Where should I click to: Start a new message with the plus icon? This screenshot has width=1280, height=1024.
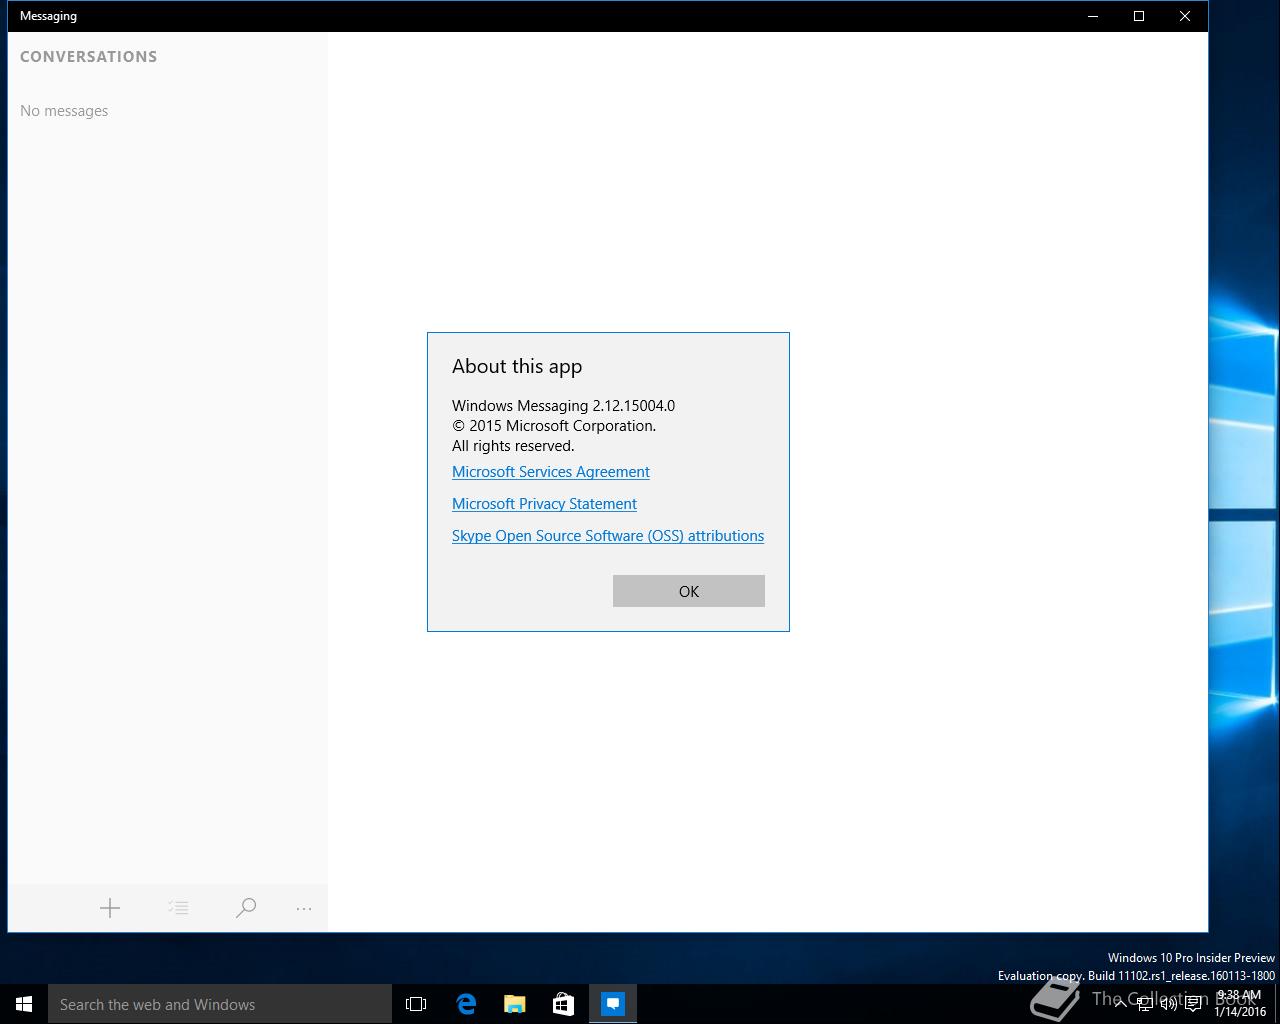click(110, 908)
